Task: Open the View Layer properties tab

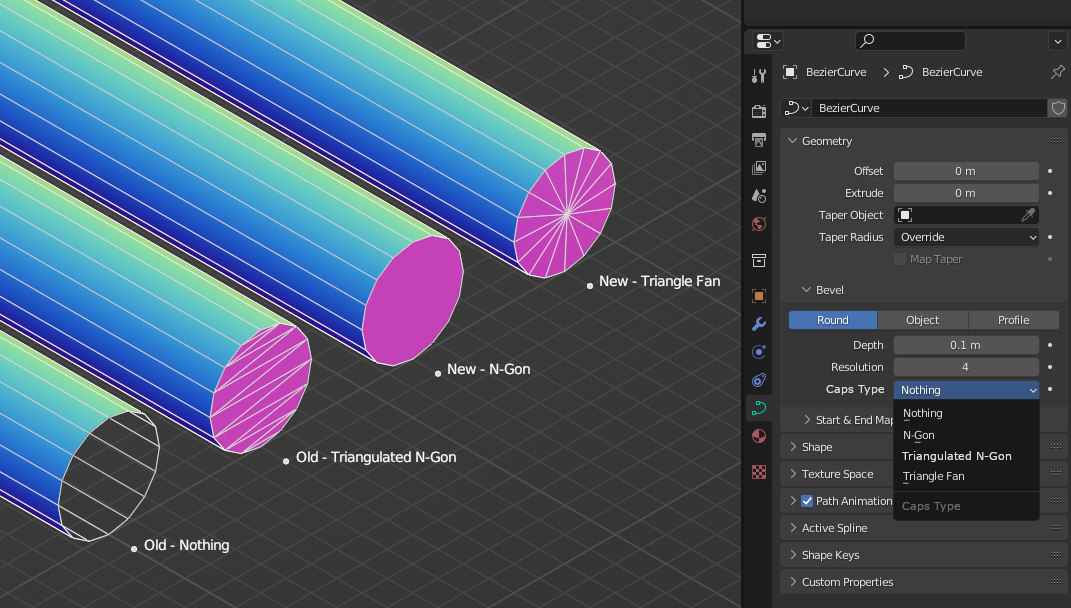Action: click(x=758, y=168)
